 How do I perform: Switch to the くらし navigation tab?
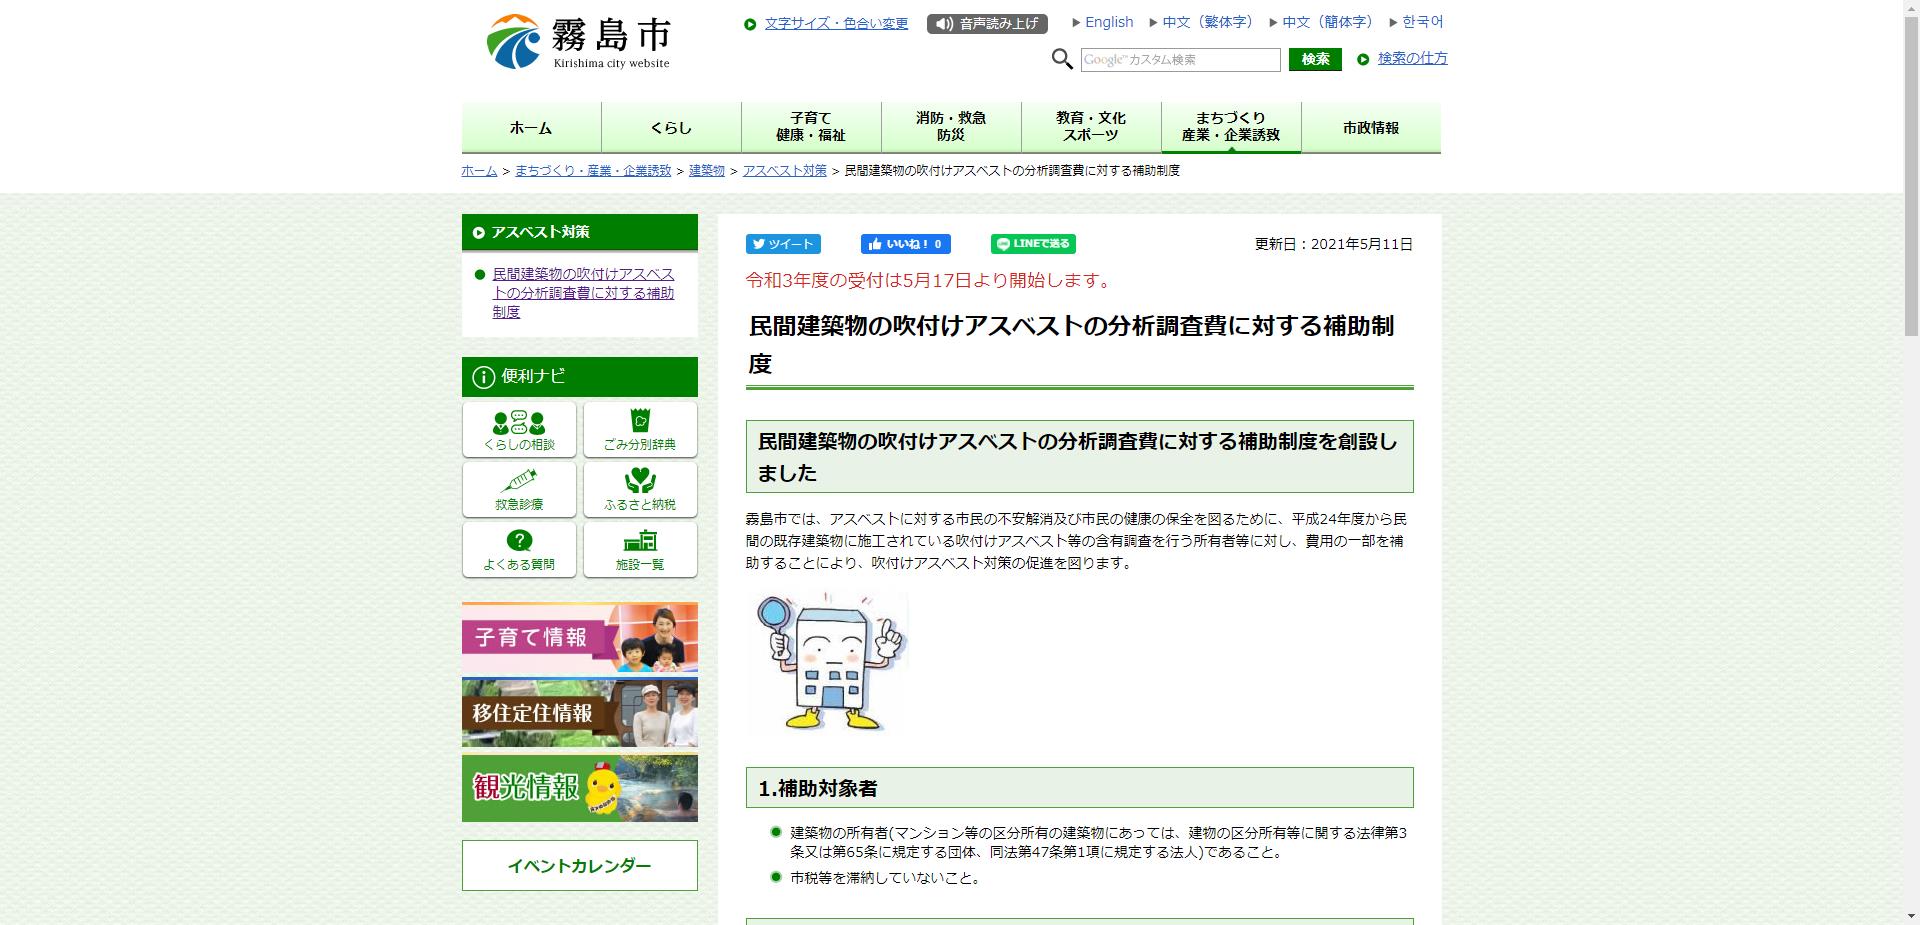[x=671, y=126]
